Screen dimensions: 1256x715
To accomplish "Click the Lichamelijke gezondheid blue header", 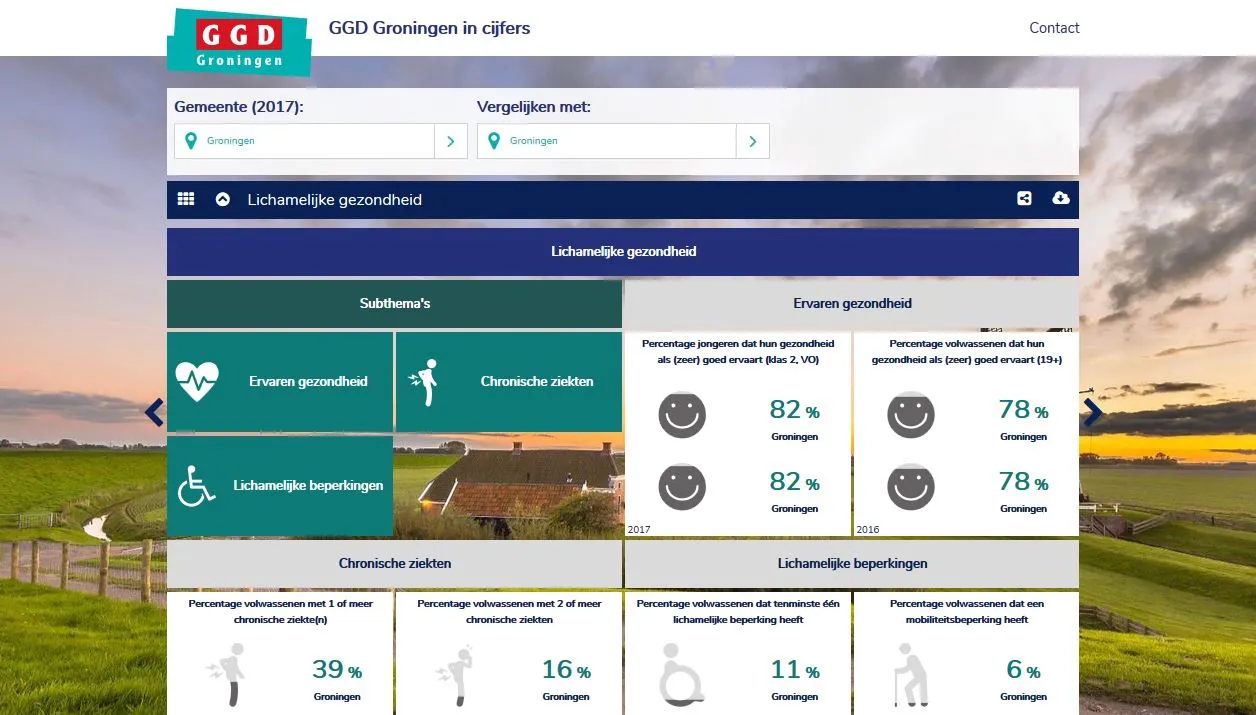I will pyautogui.click(x=623, y=252).
